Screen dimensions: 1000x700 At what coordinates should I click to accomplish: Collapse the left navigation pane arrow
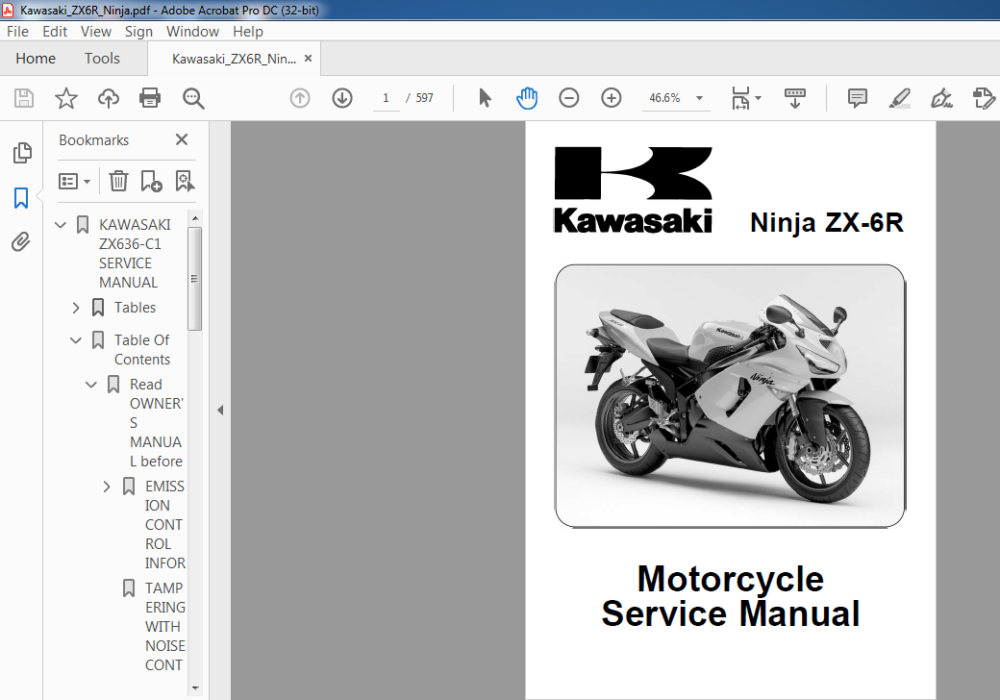click(x=221, y=410)
